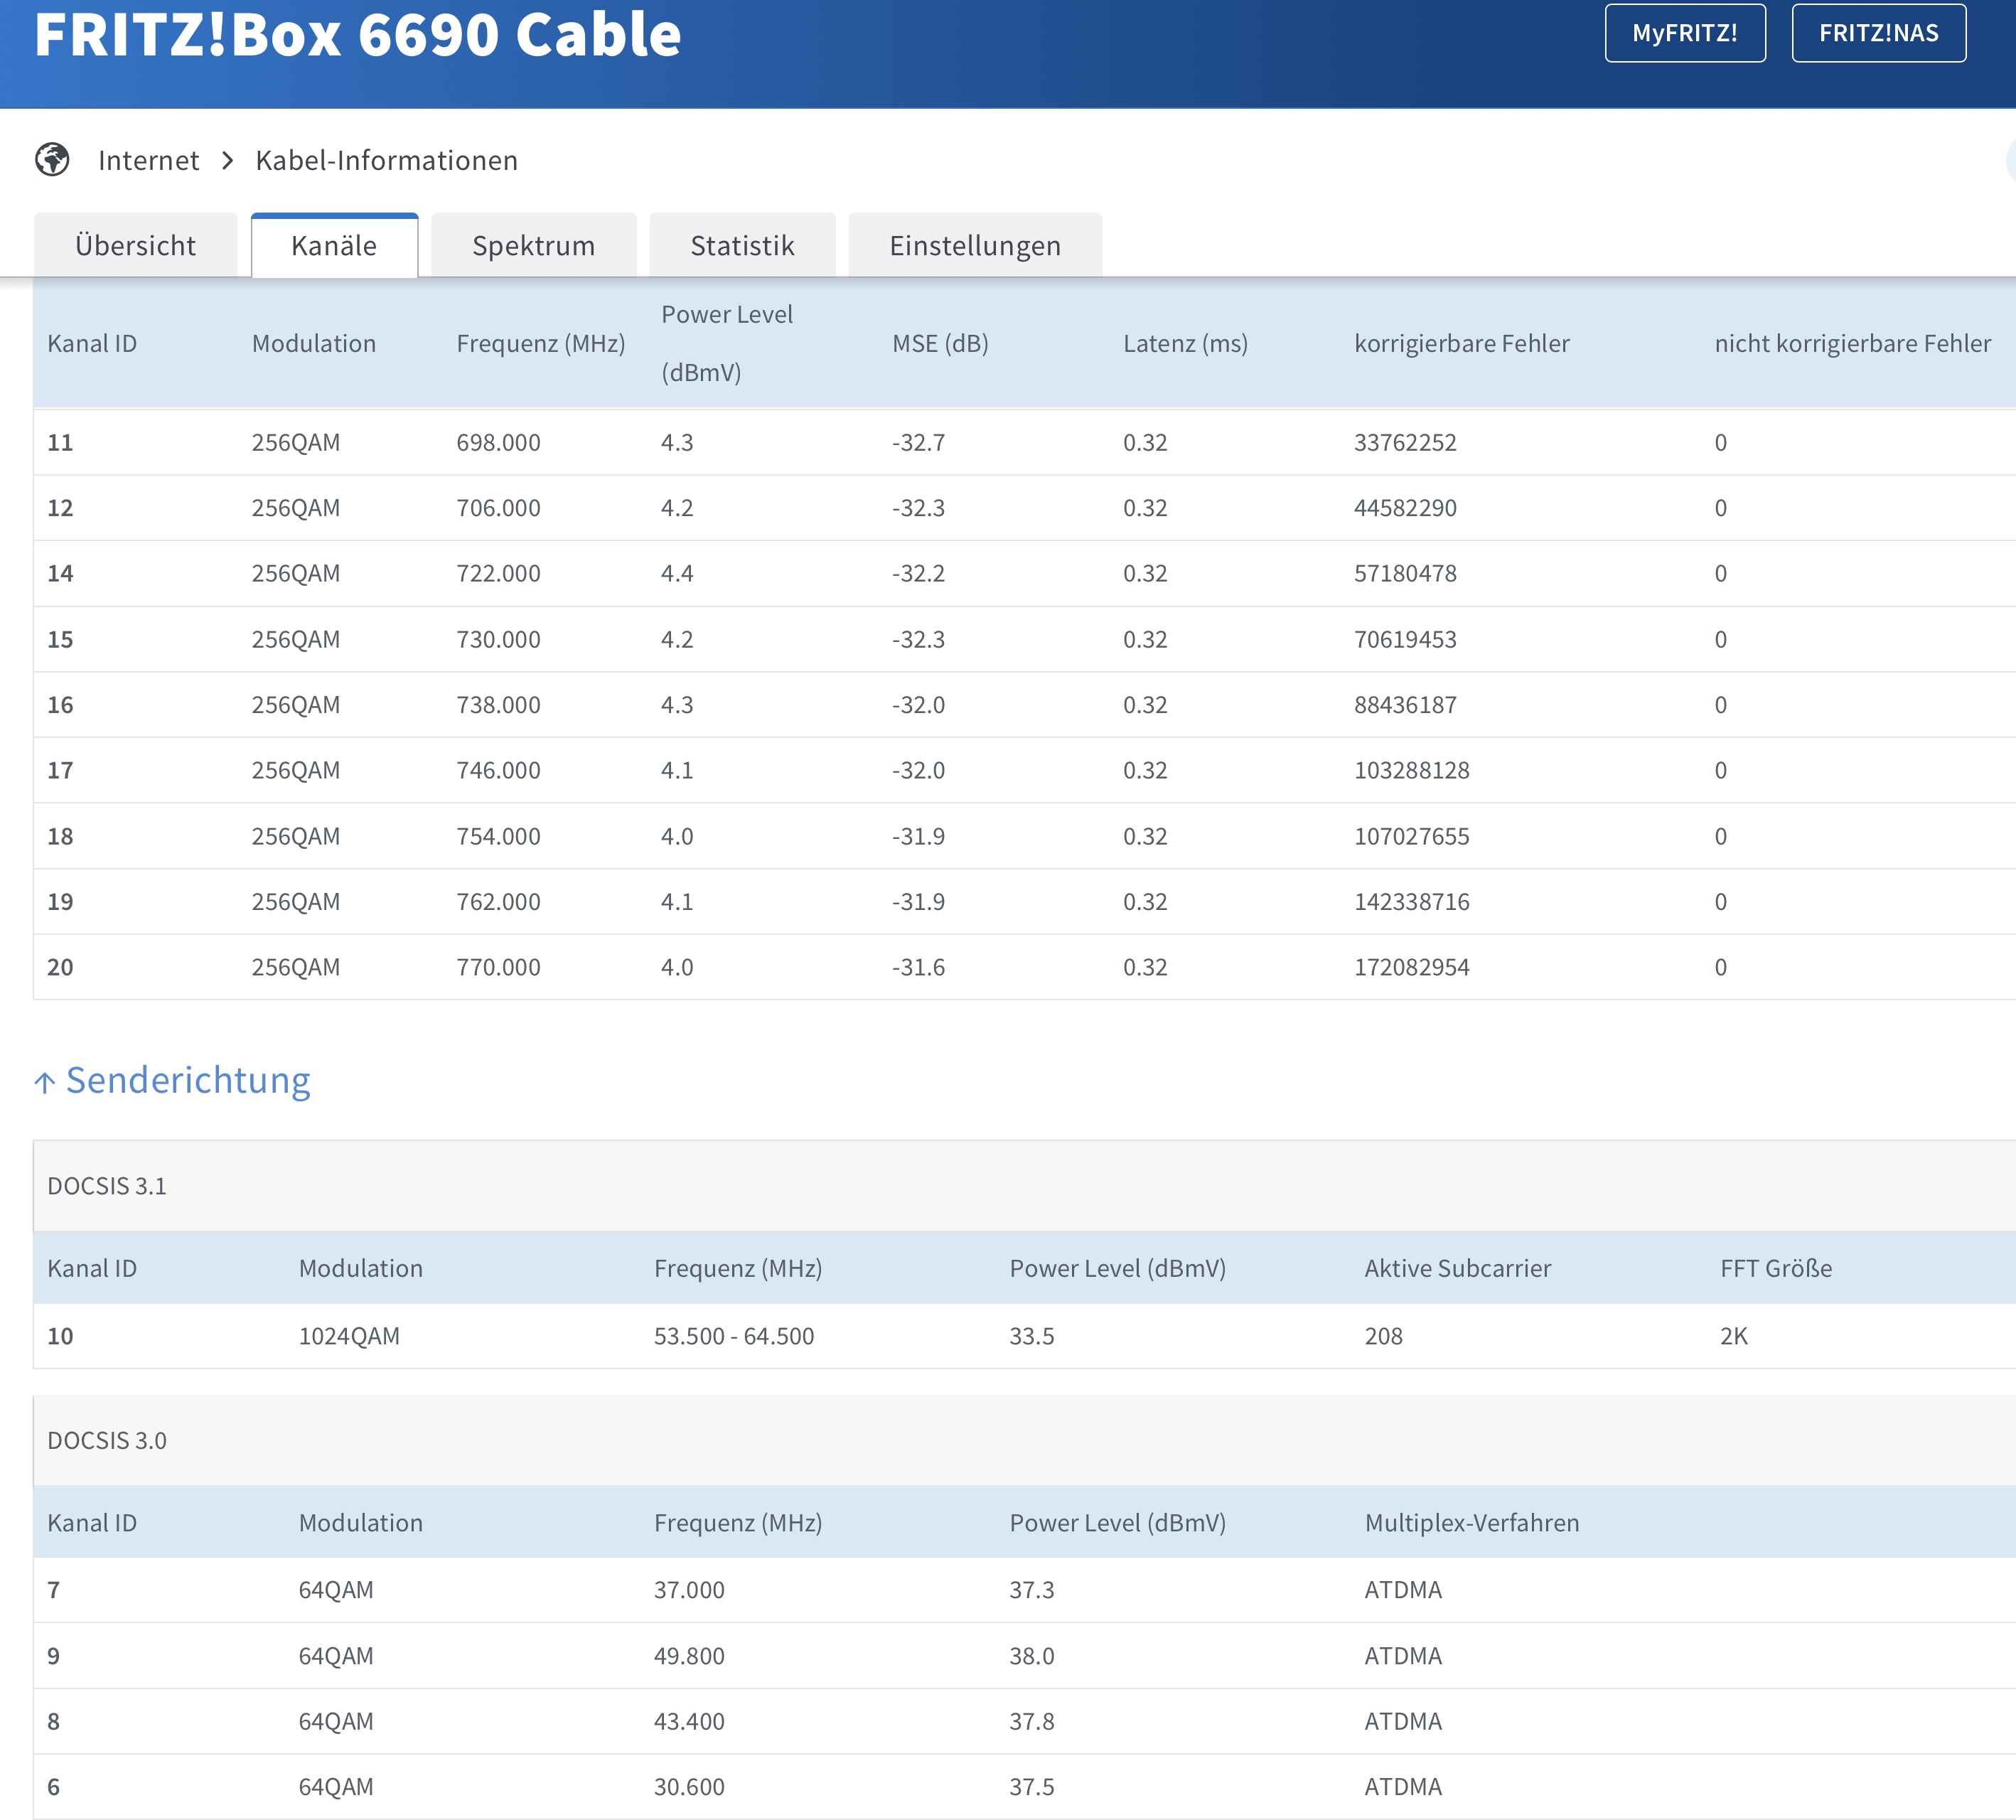The width and height of the screenshot is (2016, 1820).
Task: Click the DOCSIS 3.0 section header
Action: point(107,1440)
